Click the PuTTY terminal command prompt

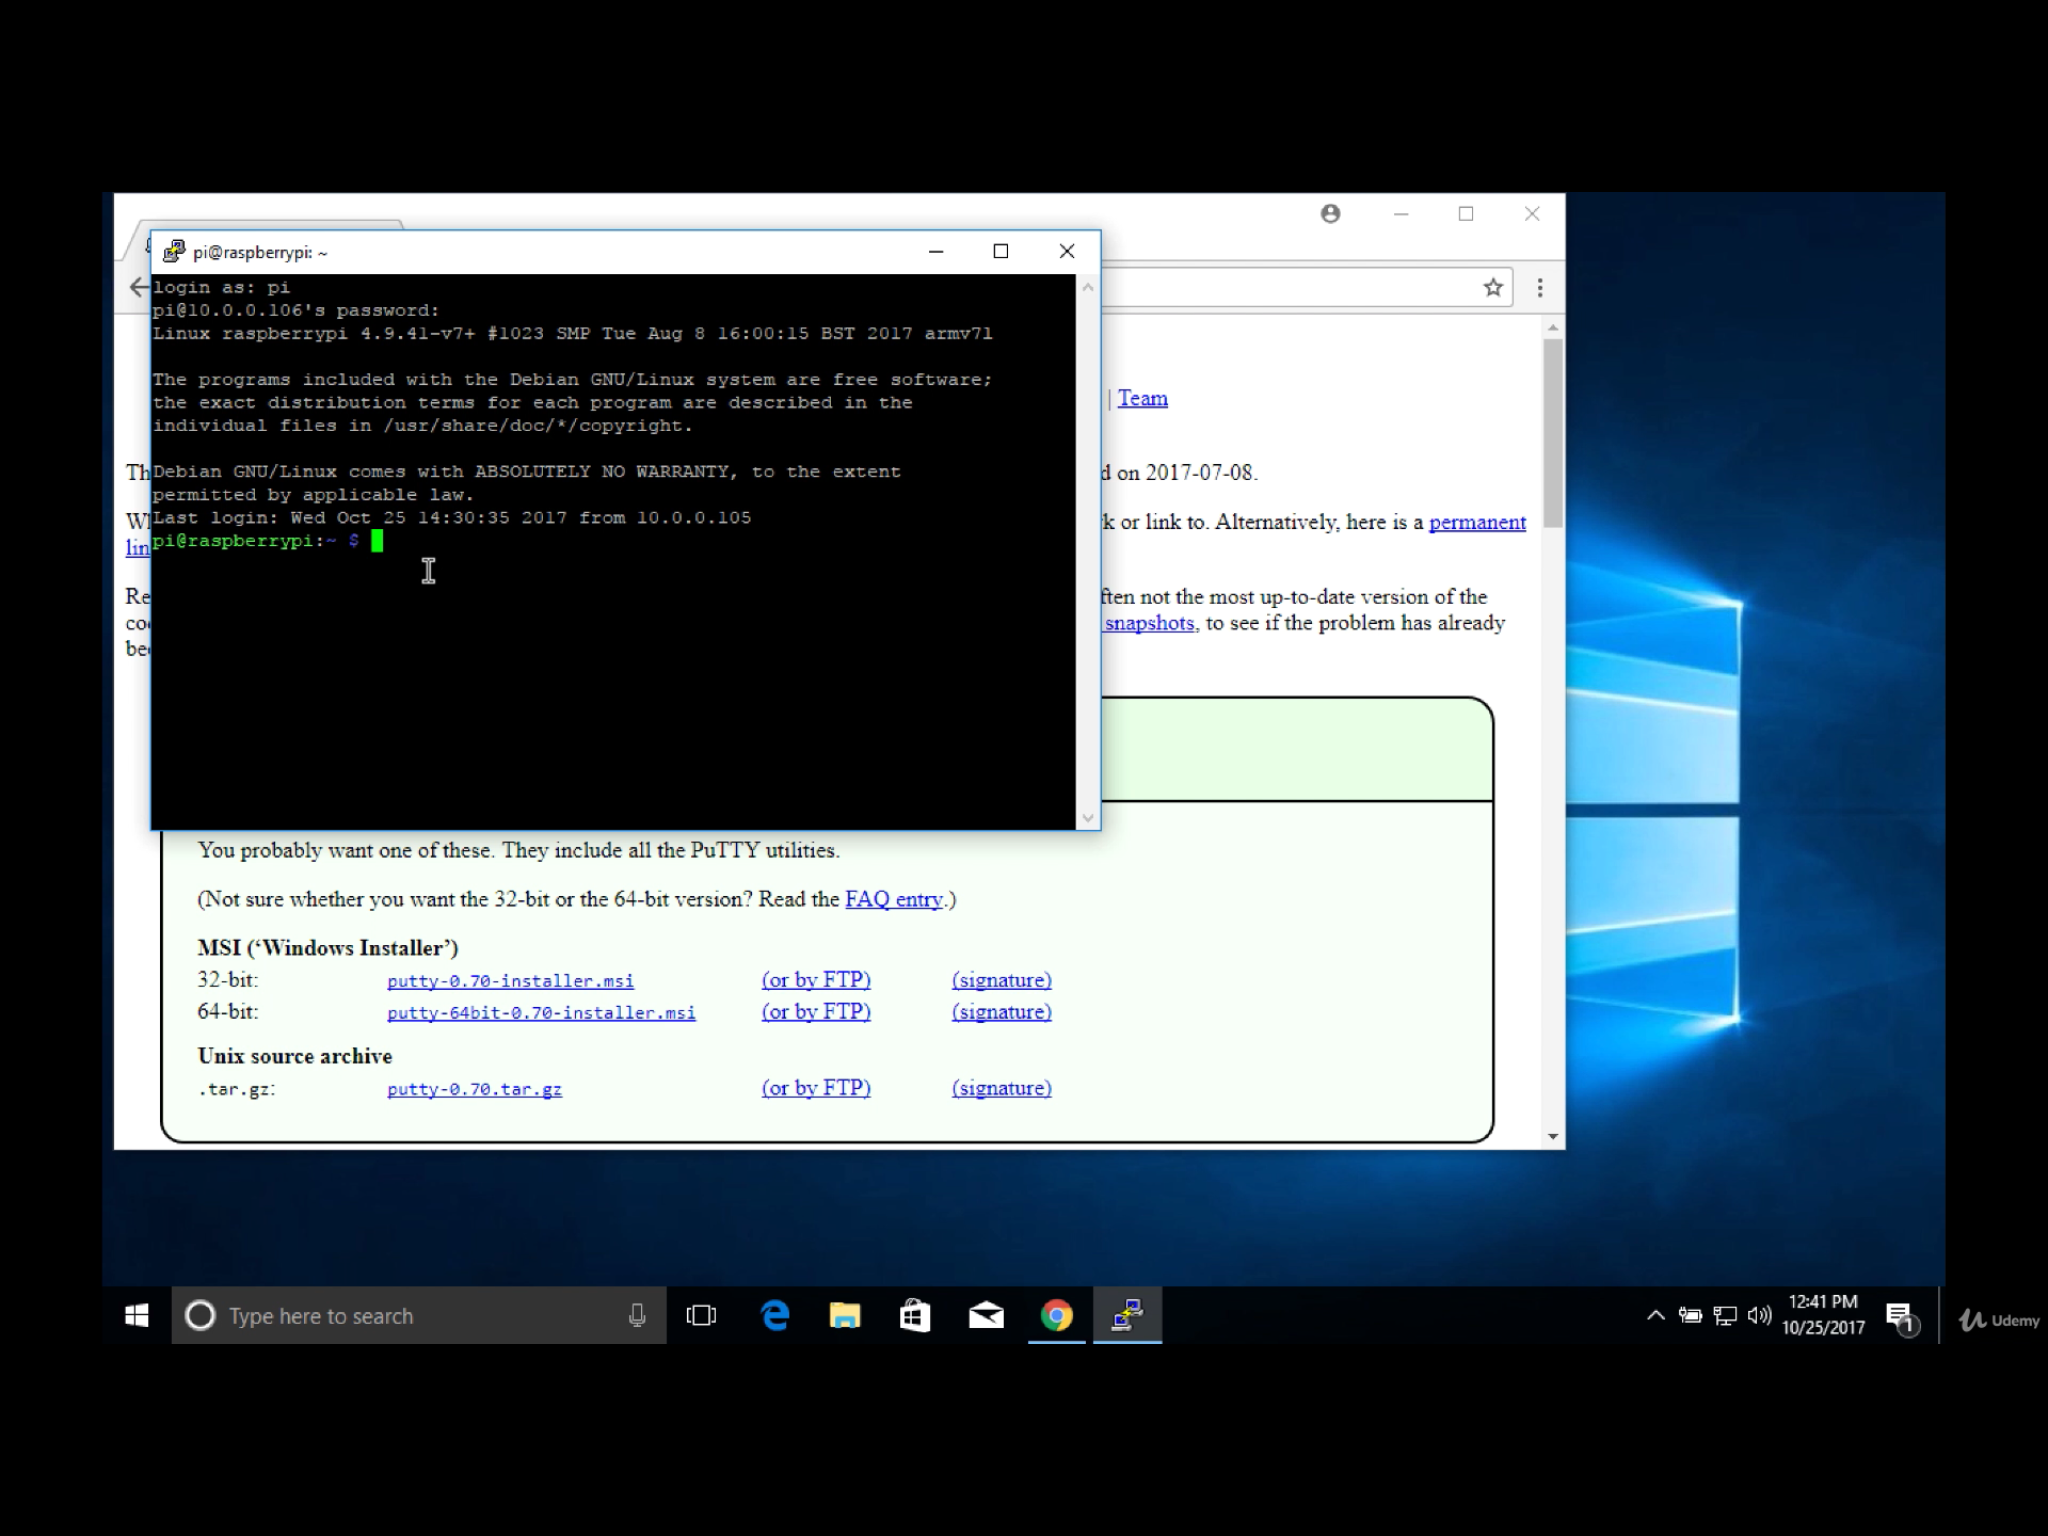coord(268,541)
